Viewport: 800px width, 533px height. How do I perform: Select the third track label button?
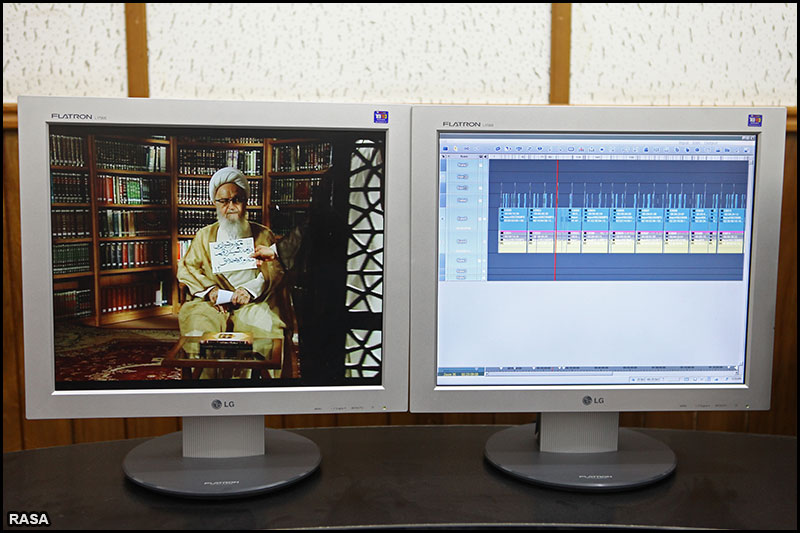tap(462, 188)
